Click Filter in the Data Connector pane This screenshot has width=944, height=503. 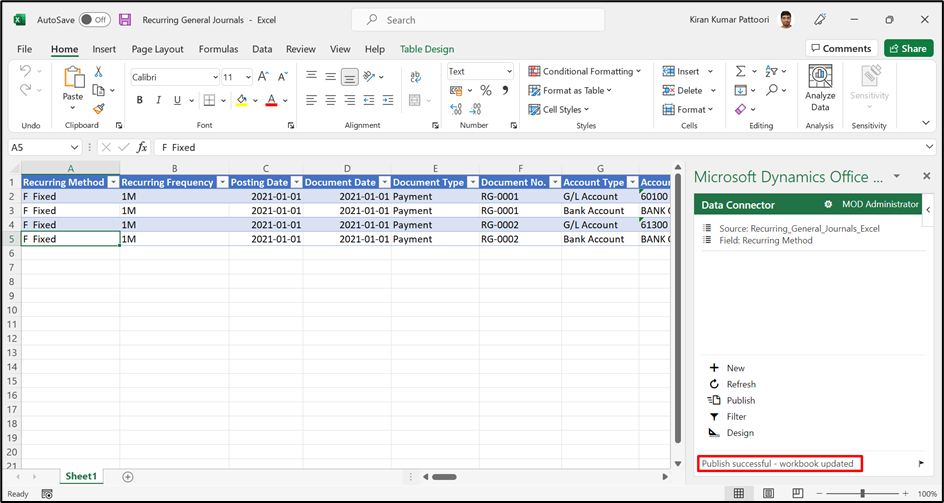coord(728,417)
